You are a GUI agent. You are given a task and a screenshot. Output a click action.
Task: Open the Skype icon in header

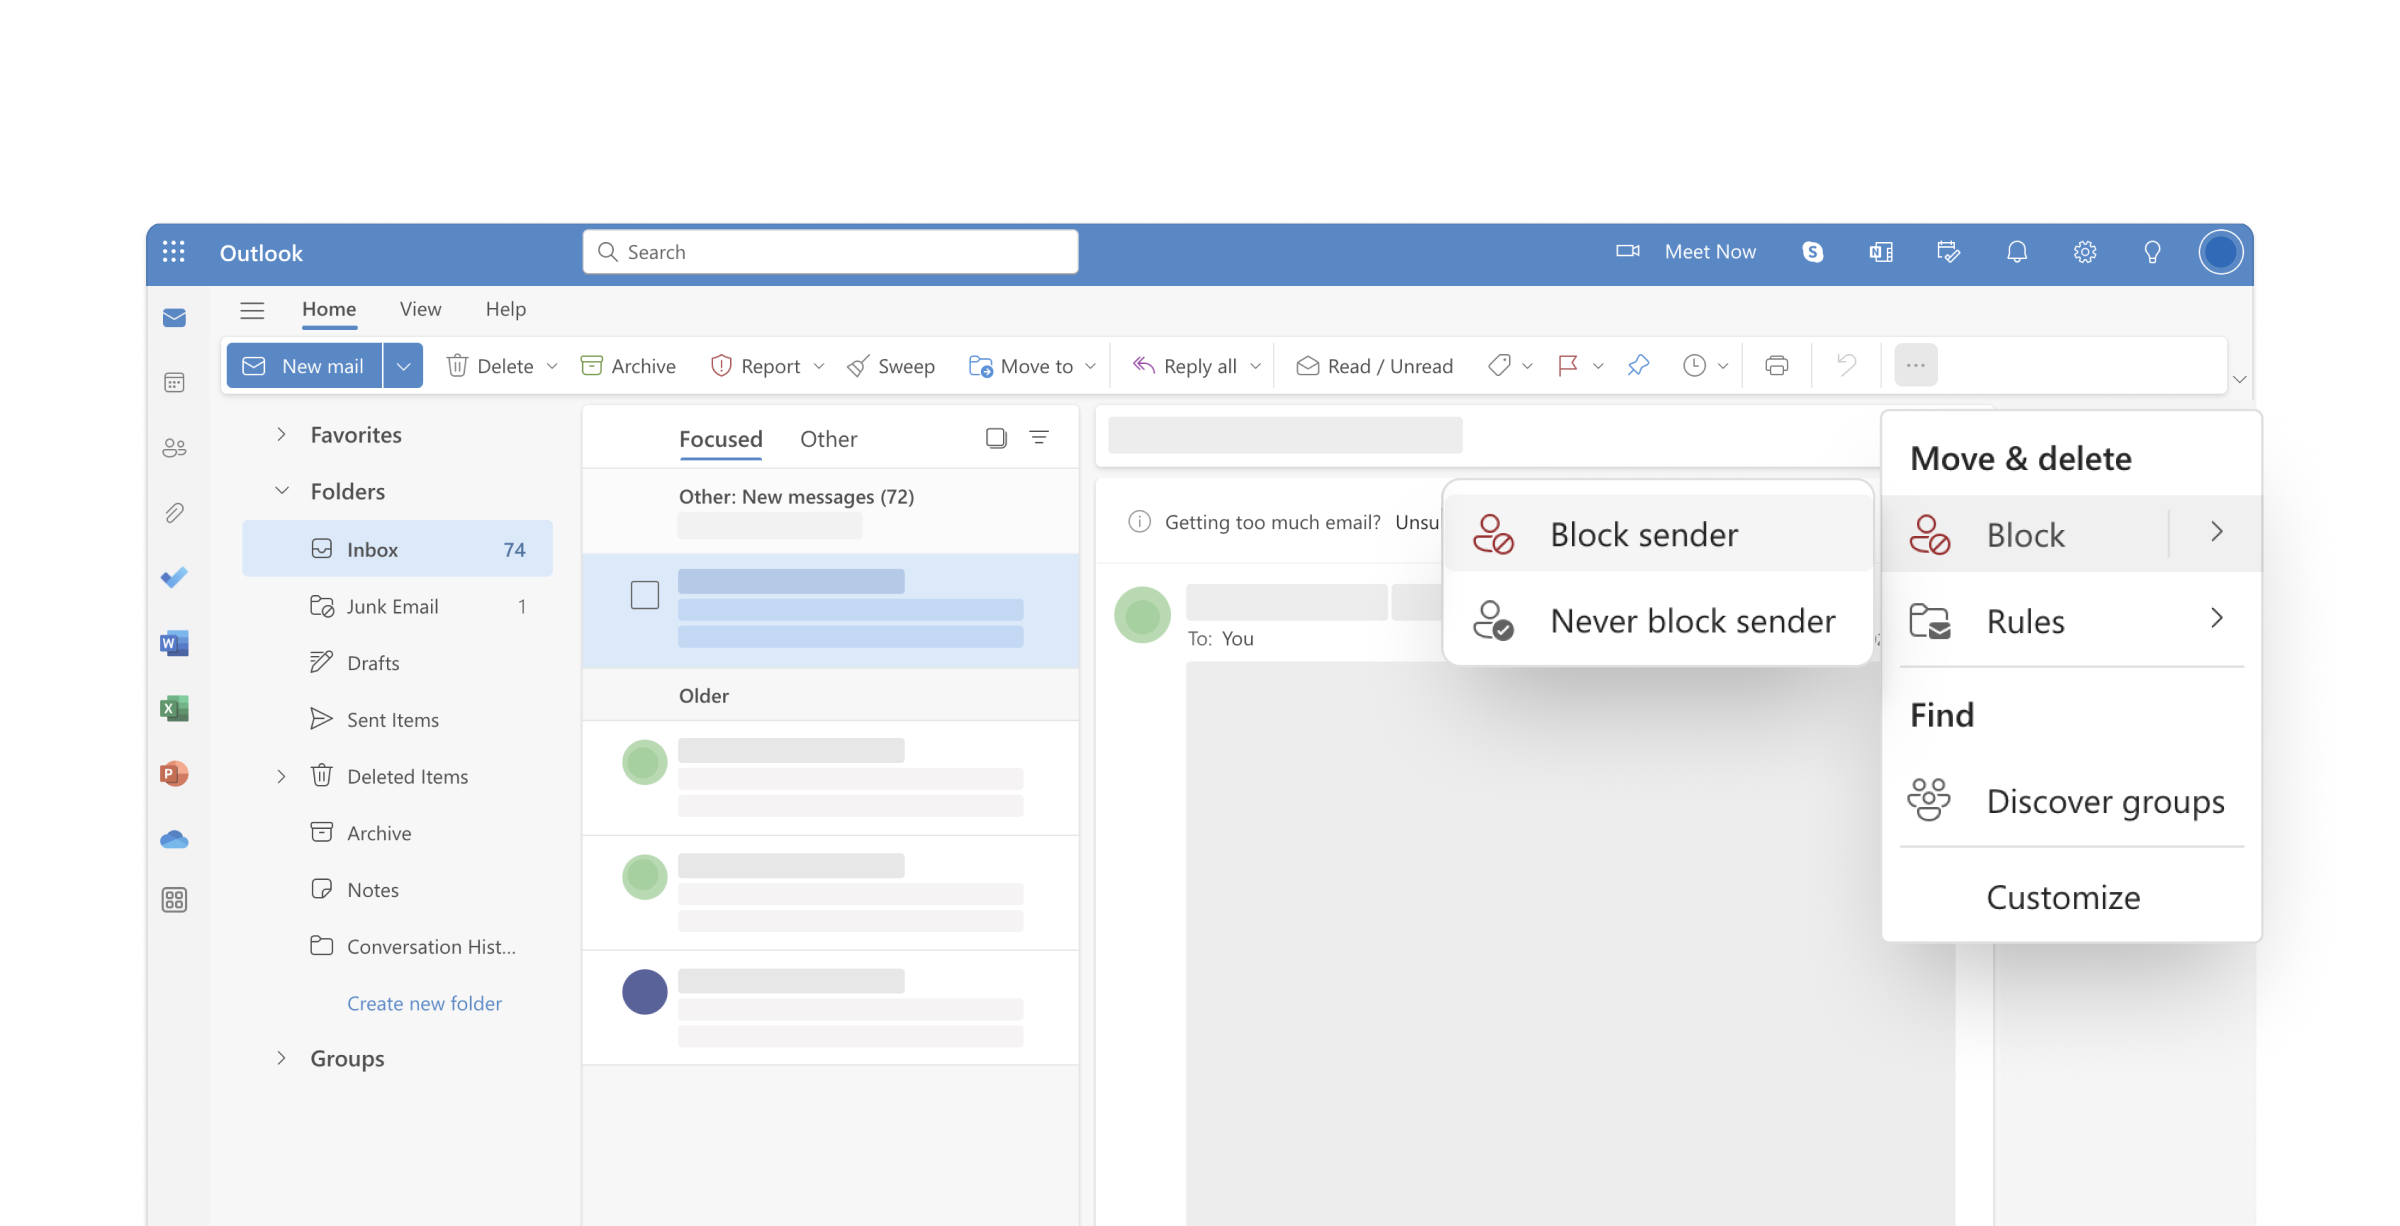tap(1812, 252)
